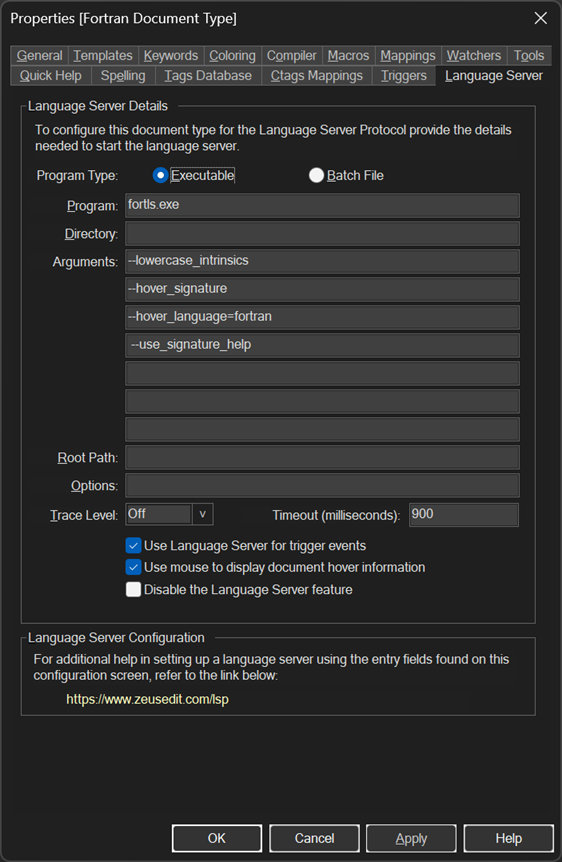Click the empty Root Path field

(x=322, y=457)
